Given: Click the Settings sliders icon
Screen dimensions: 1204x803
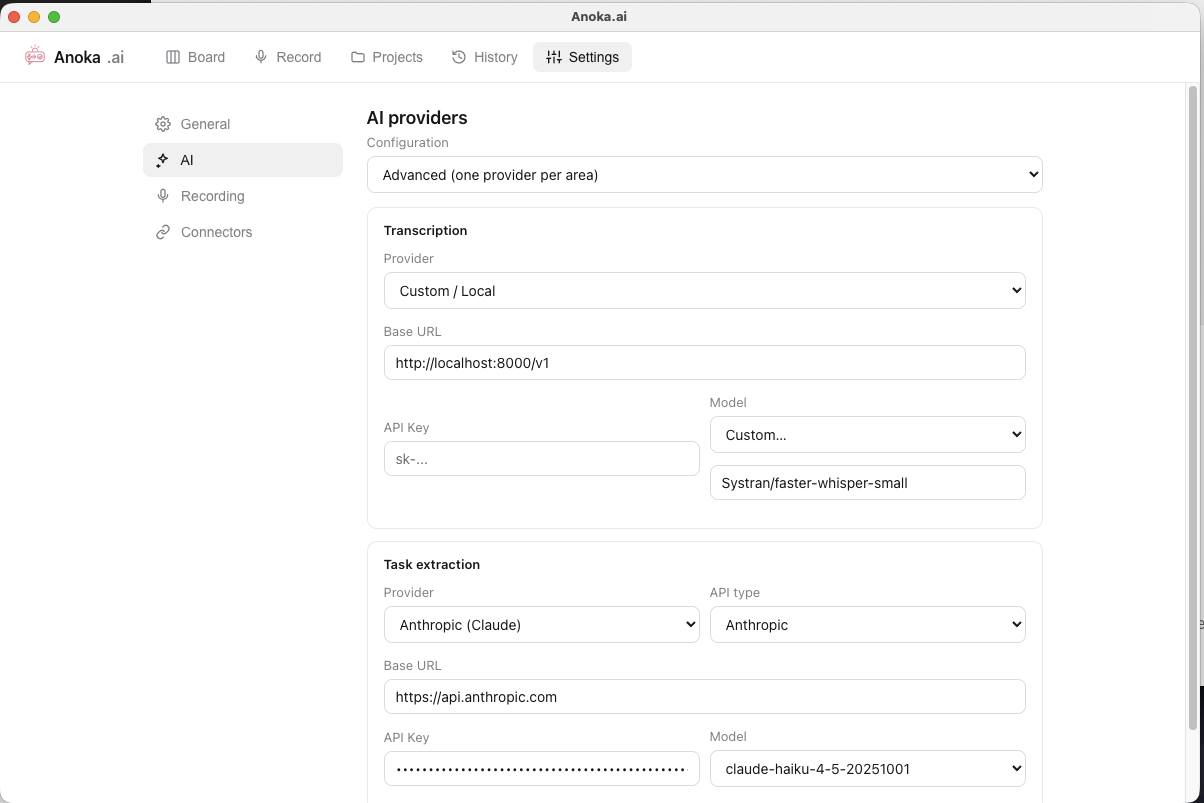Looking at the screenshot, I should tap(554, 57).
